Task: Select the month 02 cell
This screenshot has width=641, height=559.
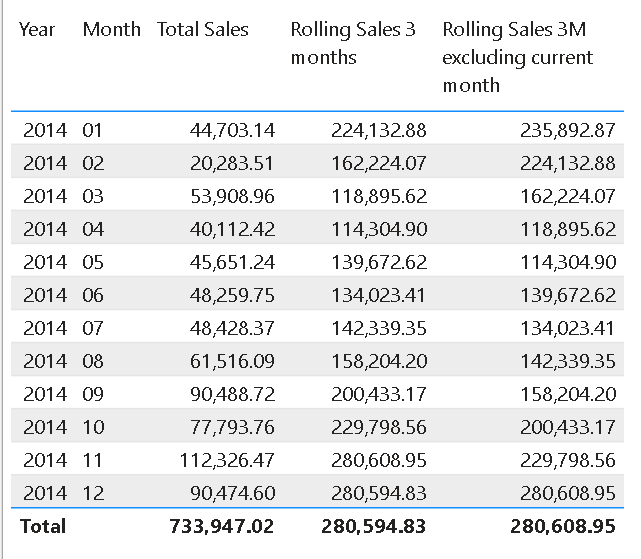Action: (x=93, y=163)
